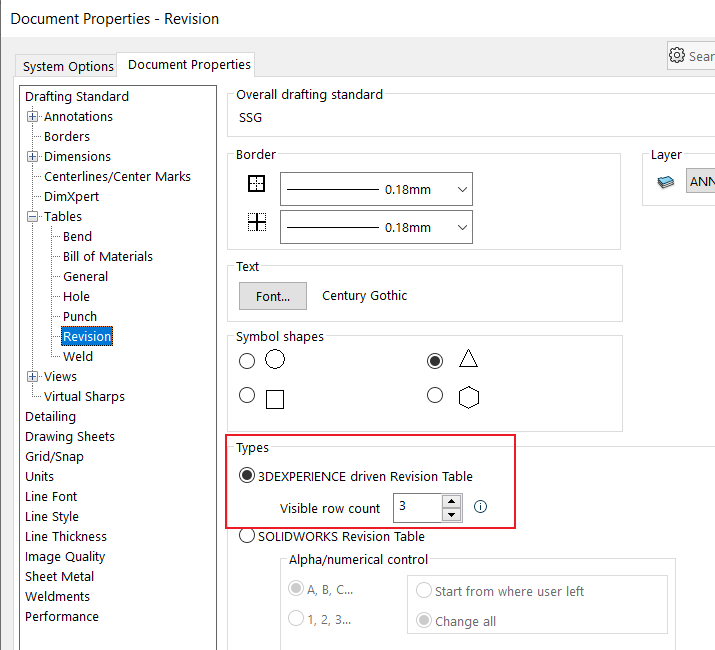Click the search gear icon

tap(677, 55)
